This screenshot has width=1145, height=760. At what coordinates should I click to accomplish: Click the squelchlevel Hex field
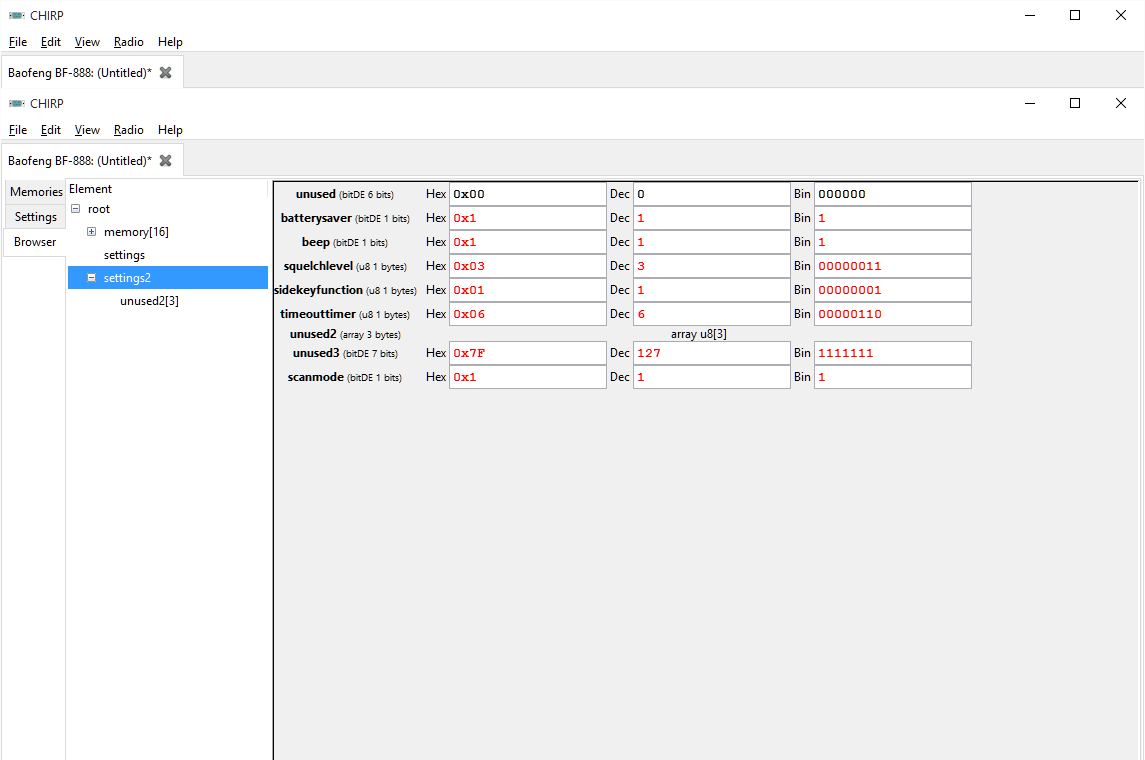(527, 266)
